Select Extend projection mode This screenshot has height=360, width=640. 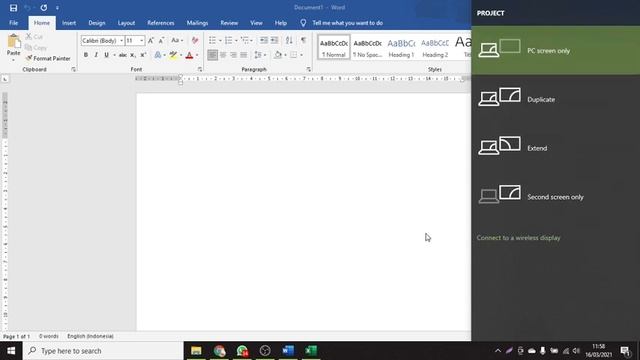coord(556,148)
